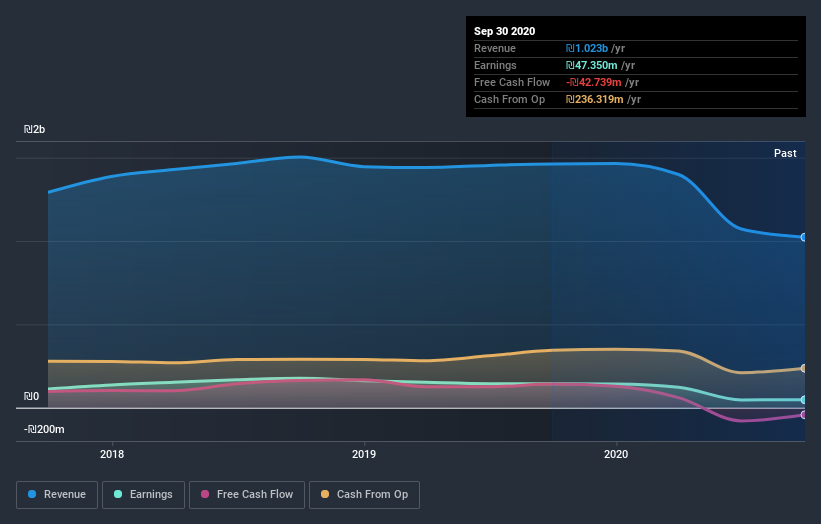
Task: Click the ₪236.319m cash from op value
Action: [595, 99]
